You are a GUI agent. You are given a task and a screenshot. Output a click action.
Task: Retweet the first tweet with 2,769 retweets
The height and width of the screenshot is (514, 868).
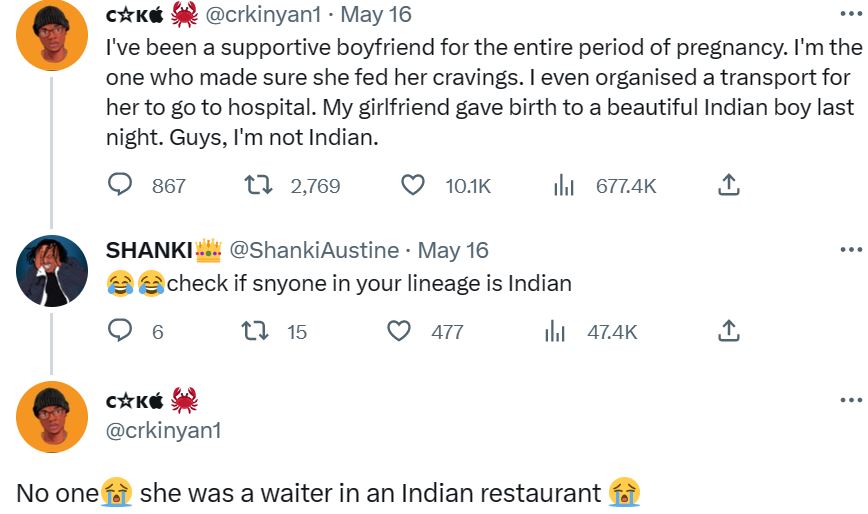click(x=257, y=185)
